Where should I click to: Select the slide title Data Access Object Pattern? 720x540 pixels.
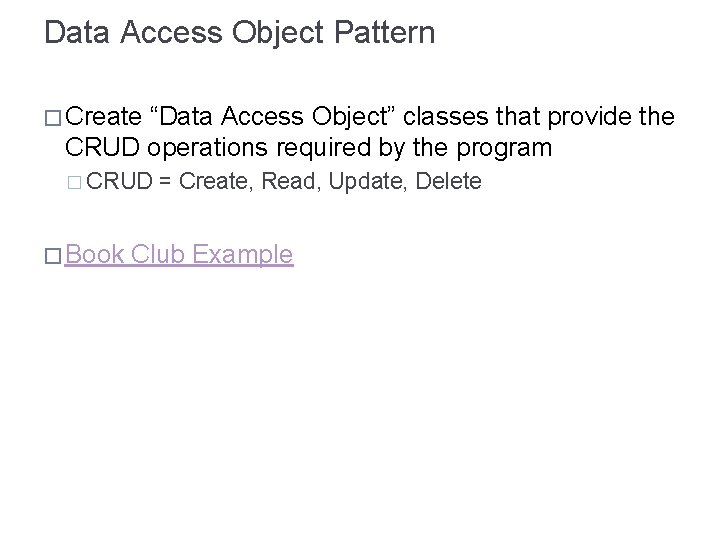coord(240,33)
